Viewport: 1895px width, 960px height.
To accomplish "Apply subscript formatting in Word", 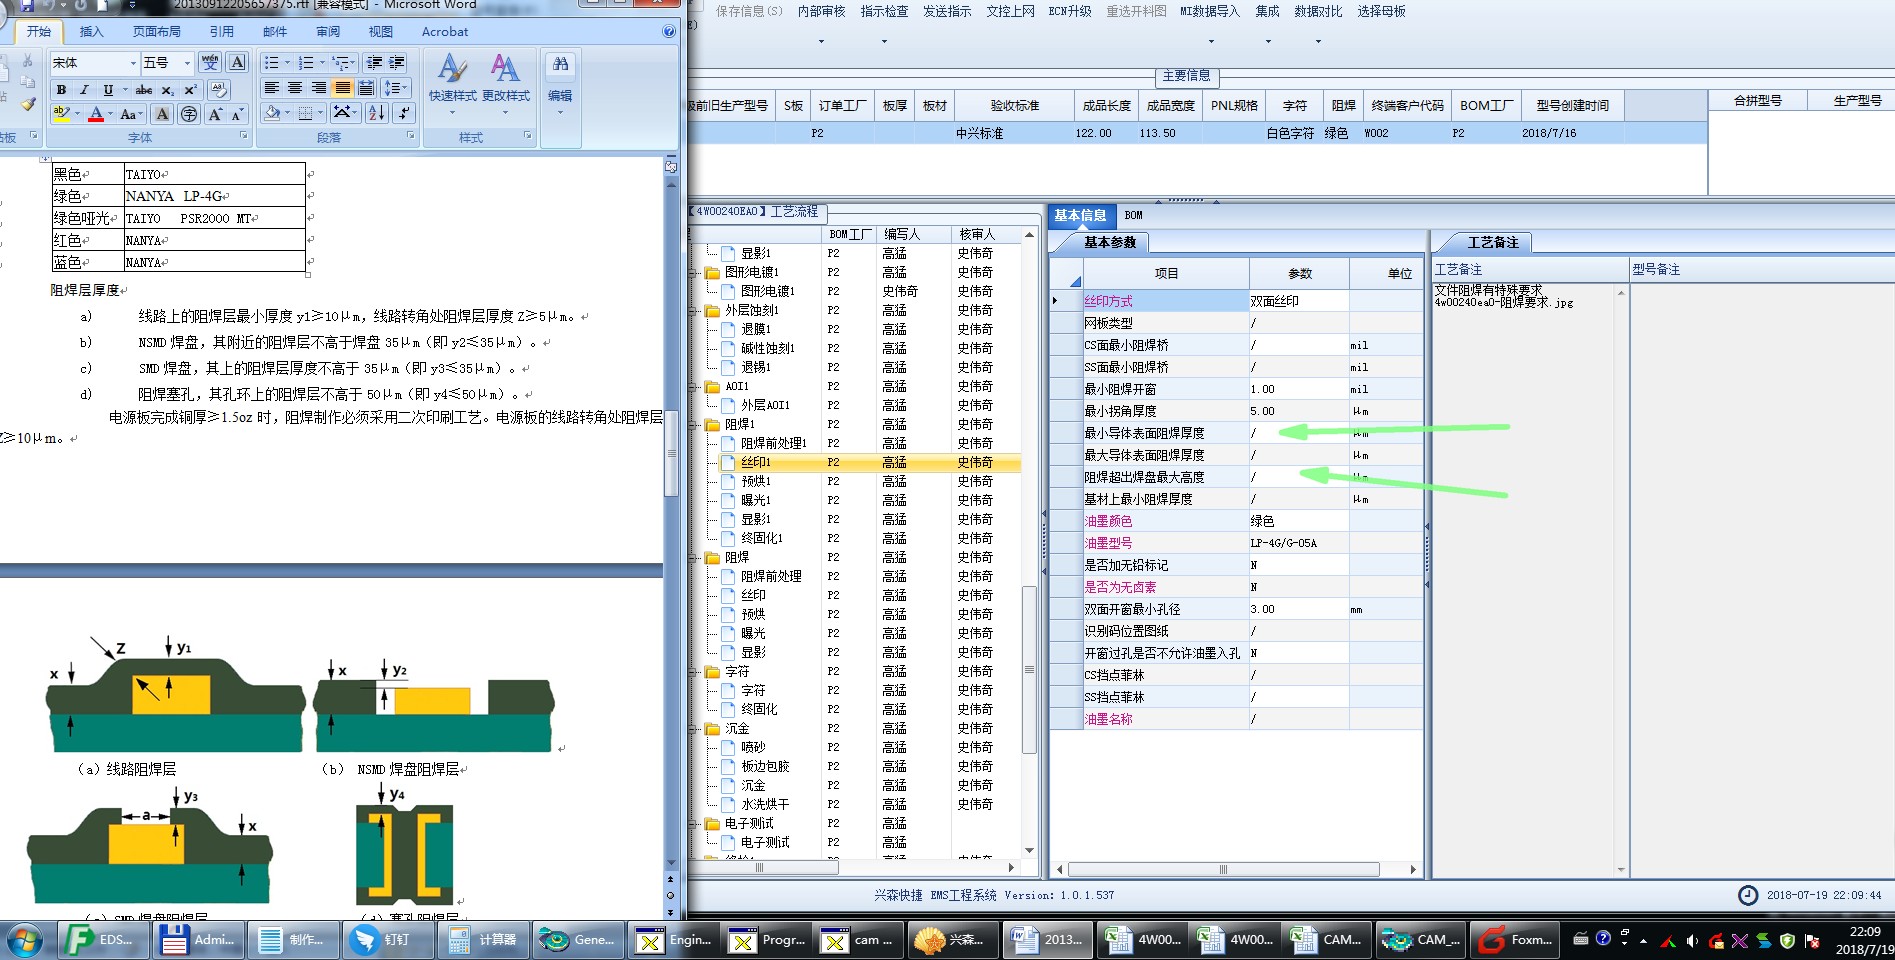I will 167,90.
